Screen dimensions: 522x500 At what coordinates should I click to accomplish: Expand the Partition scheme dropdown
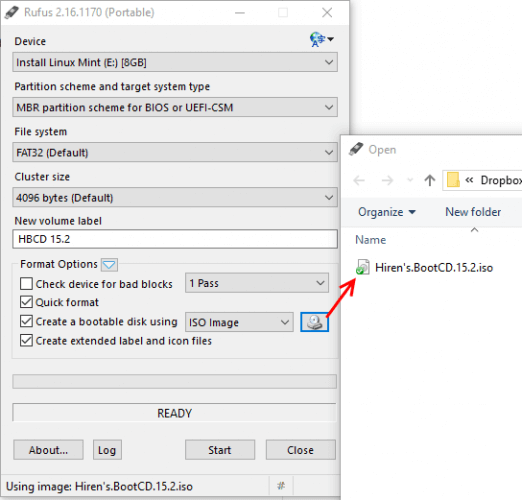coord(175,107)
